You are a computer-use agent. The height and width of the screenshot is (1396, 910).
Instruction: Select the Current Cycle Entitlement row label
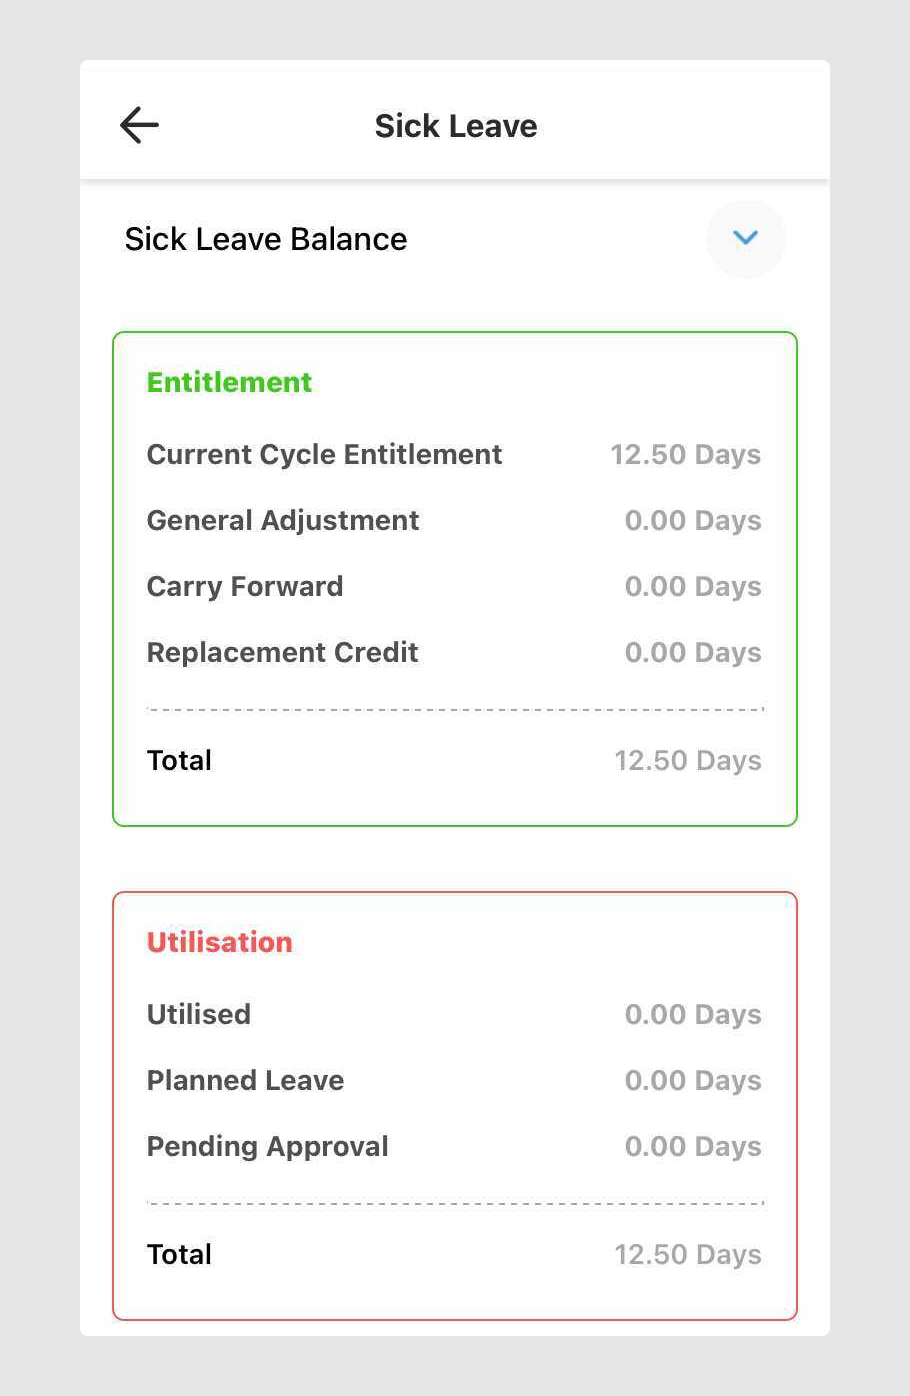coord(324,454)
